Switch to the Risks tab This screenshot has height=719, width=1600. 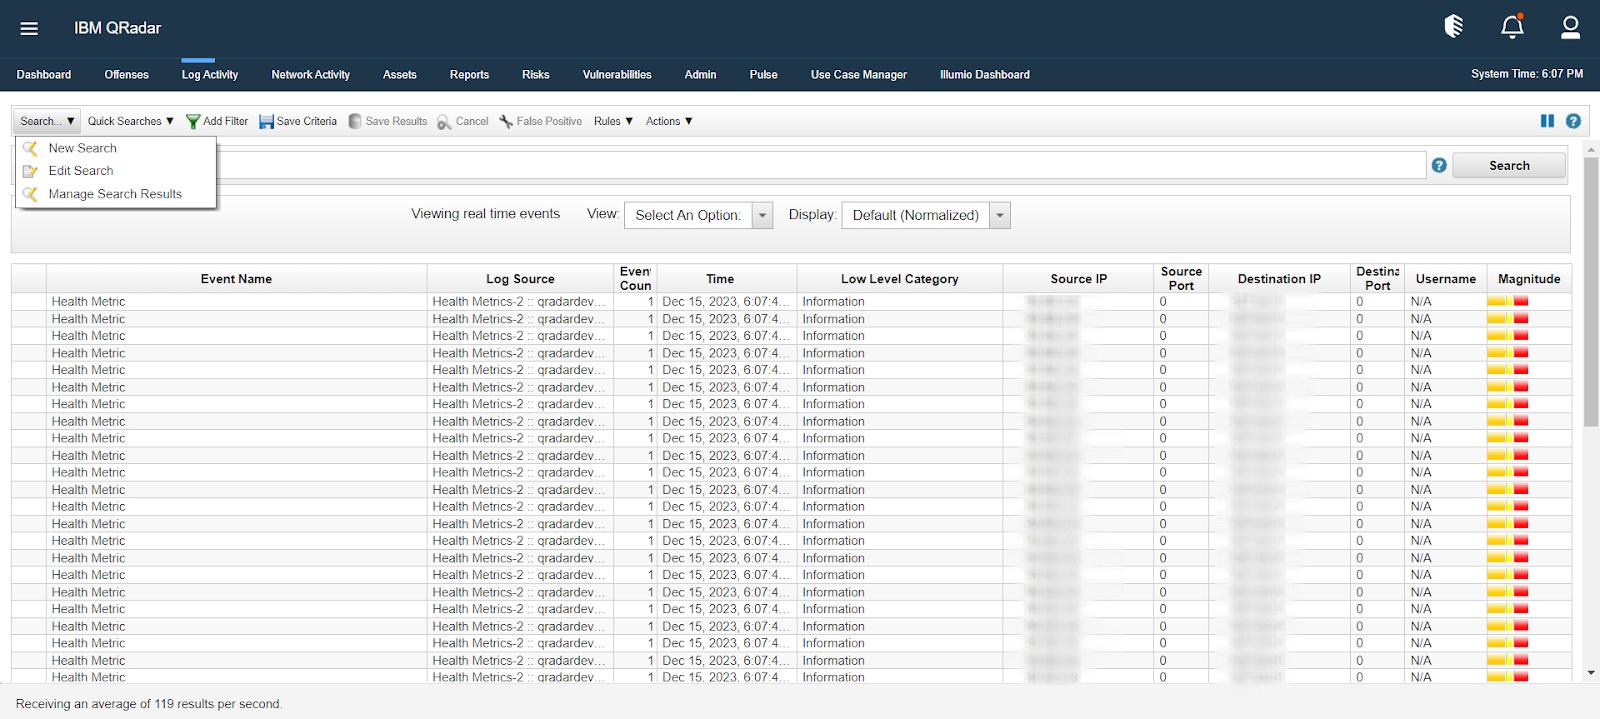click(x=535, y=75)
